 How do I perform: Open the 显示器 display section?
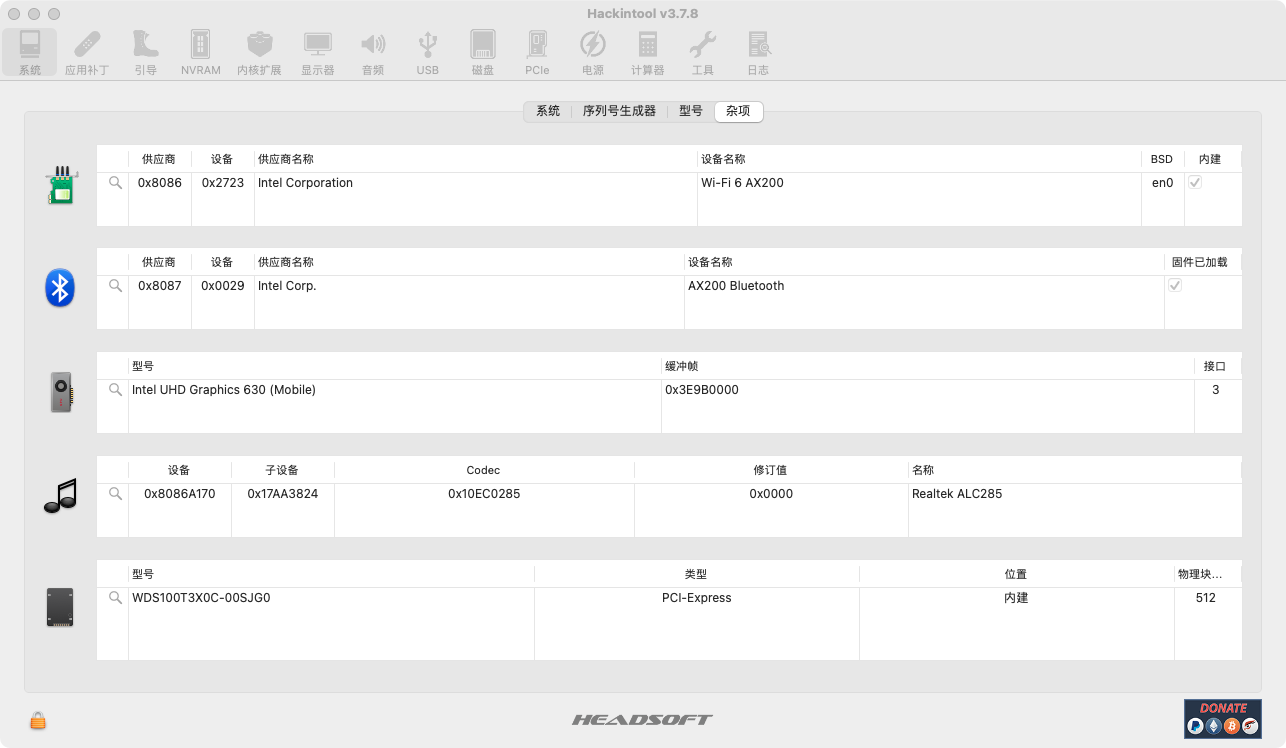[x=318, y=52]
